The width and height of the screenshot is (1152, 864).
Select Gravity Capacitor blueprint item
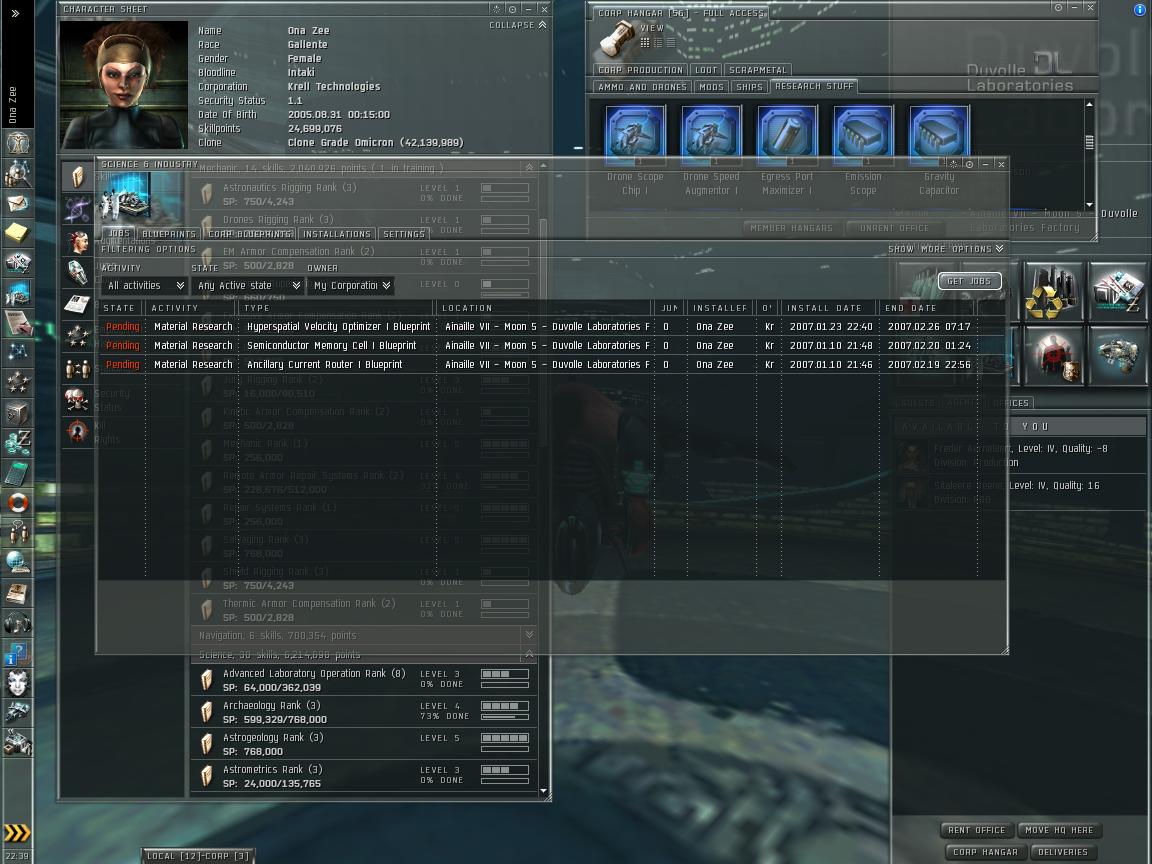939,151
